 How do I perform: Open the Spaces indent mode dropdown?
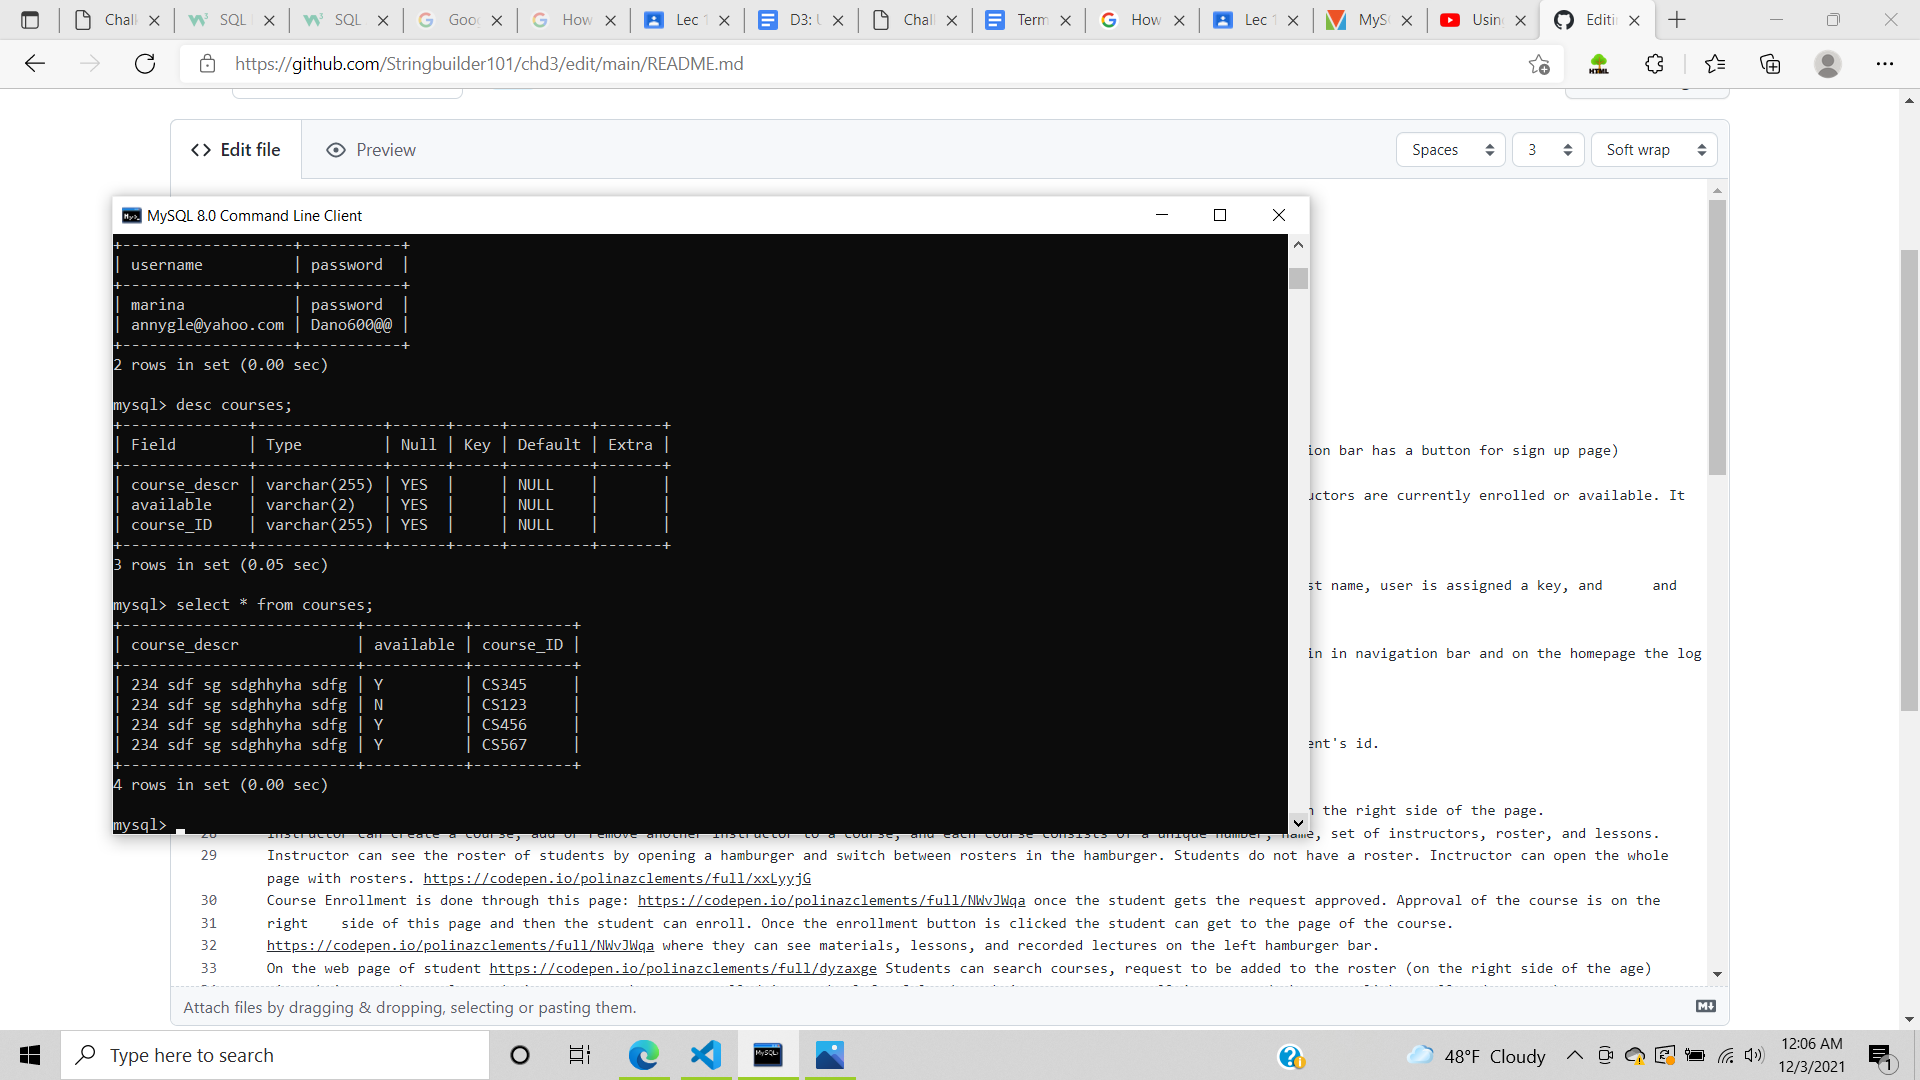pyautogui.click(x=1450, y=149)
